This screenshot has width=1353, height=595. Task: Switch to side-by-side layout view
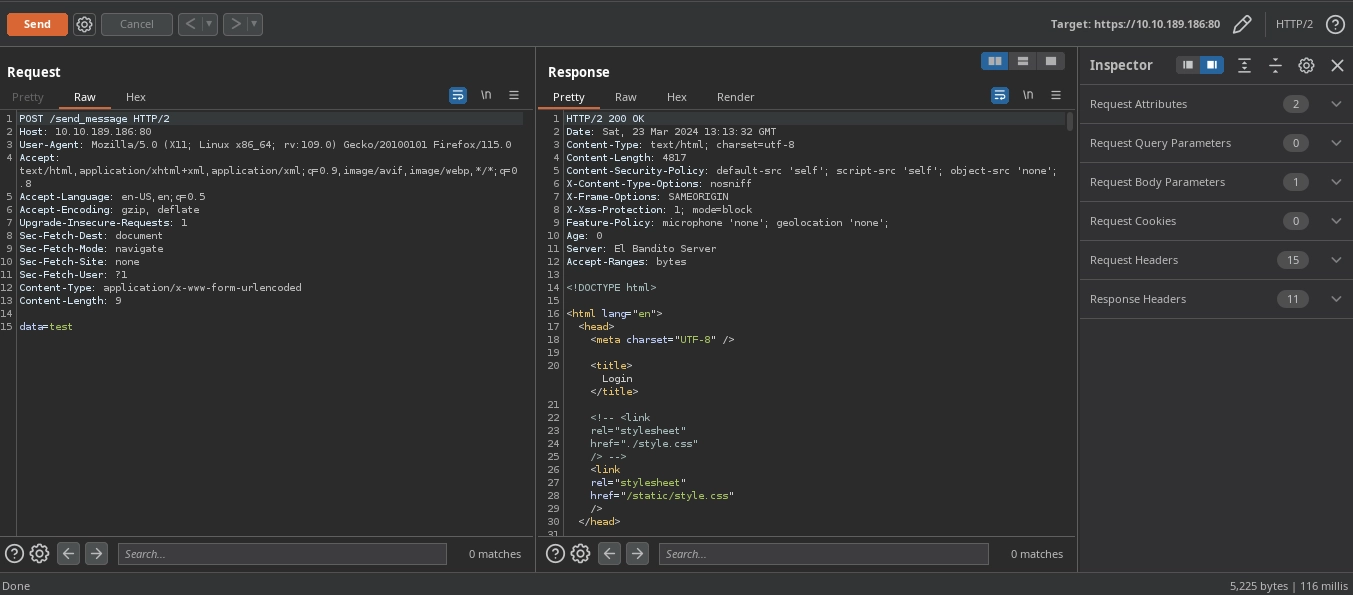[x=995, y=61]
